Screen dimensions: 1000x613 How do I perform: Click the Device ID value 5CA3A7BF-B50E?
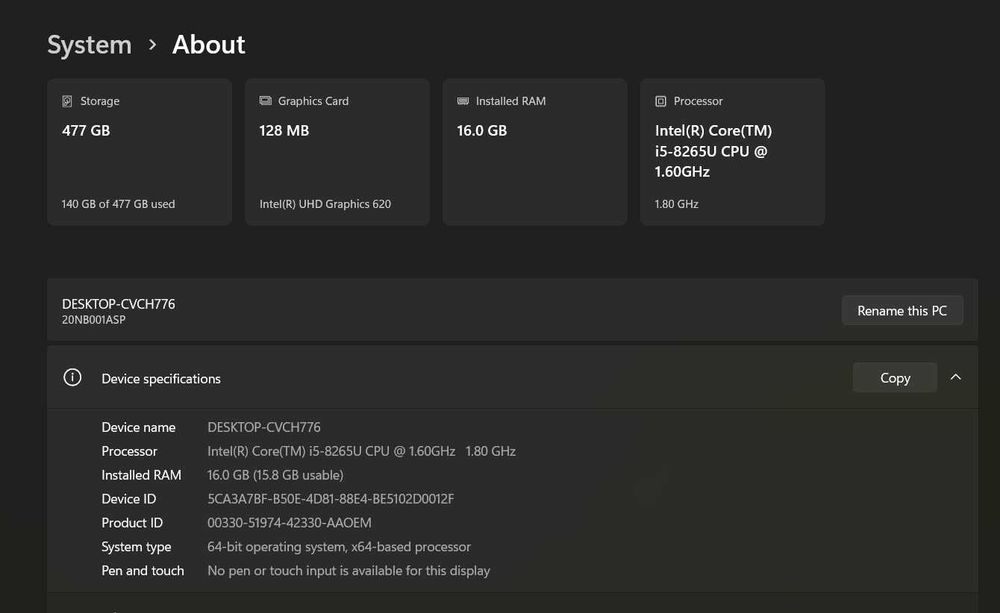click(x=331, y=499)
